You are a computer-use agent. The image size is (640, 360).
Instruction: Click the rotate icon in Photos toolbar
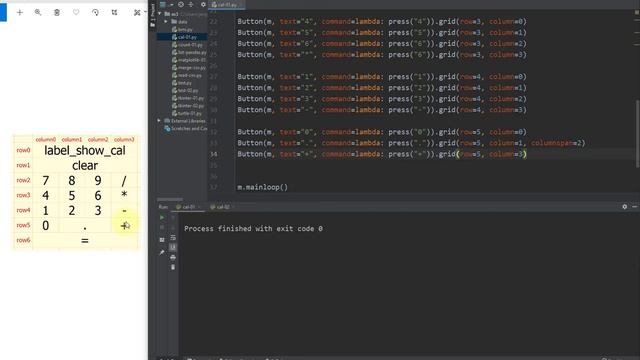(95, 13)
